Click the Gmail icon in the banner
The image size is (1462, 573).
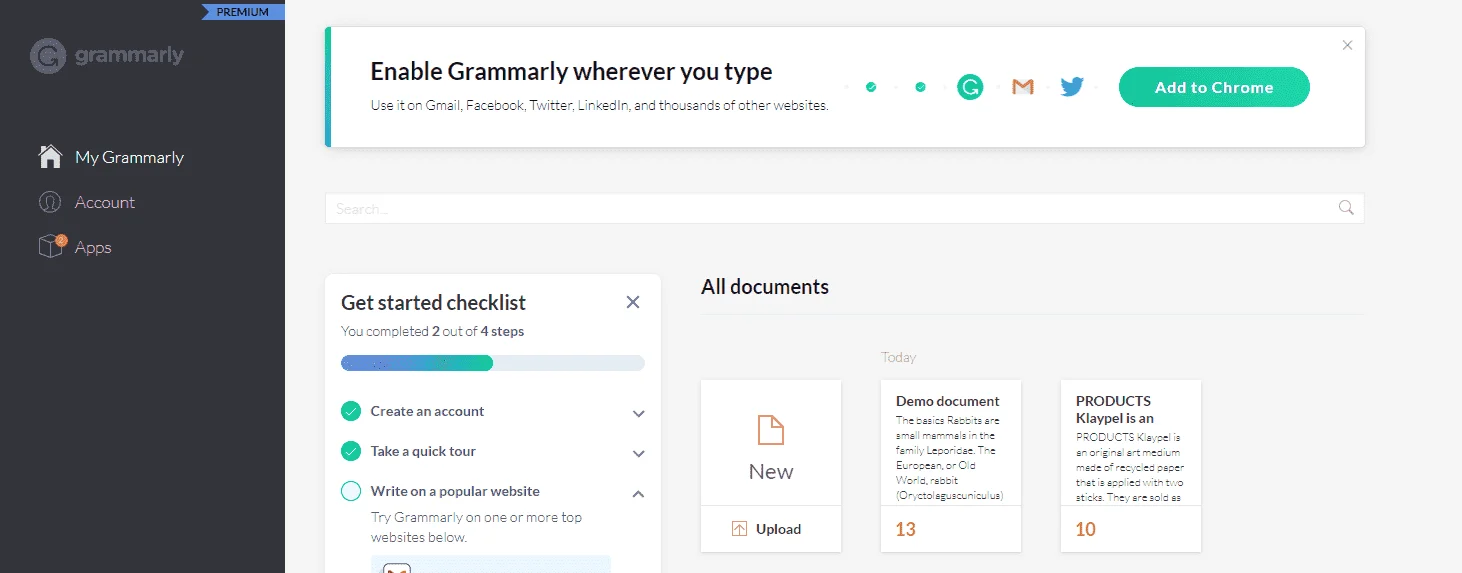pos(1022,87)
